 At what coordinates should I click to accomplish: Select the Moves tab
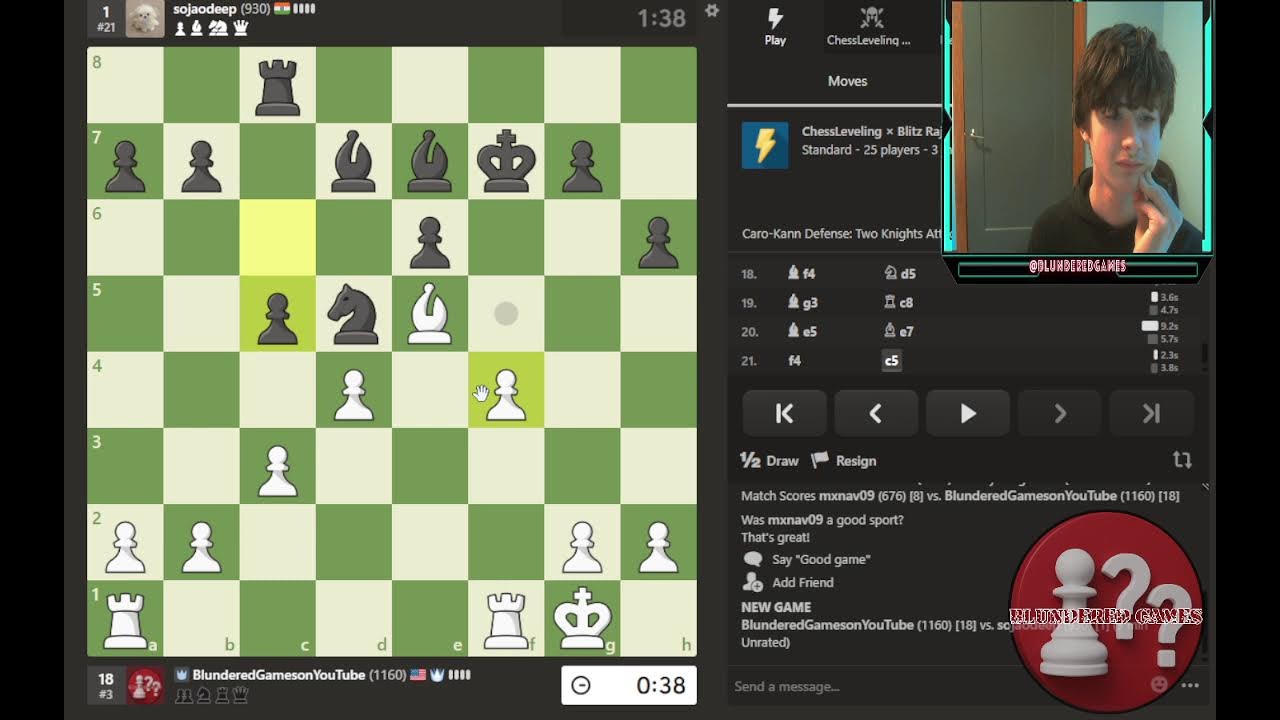coord(847,81)
